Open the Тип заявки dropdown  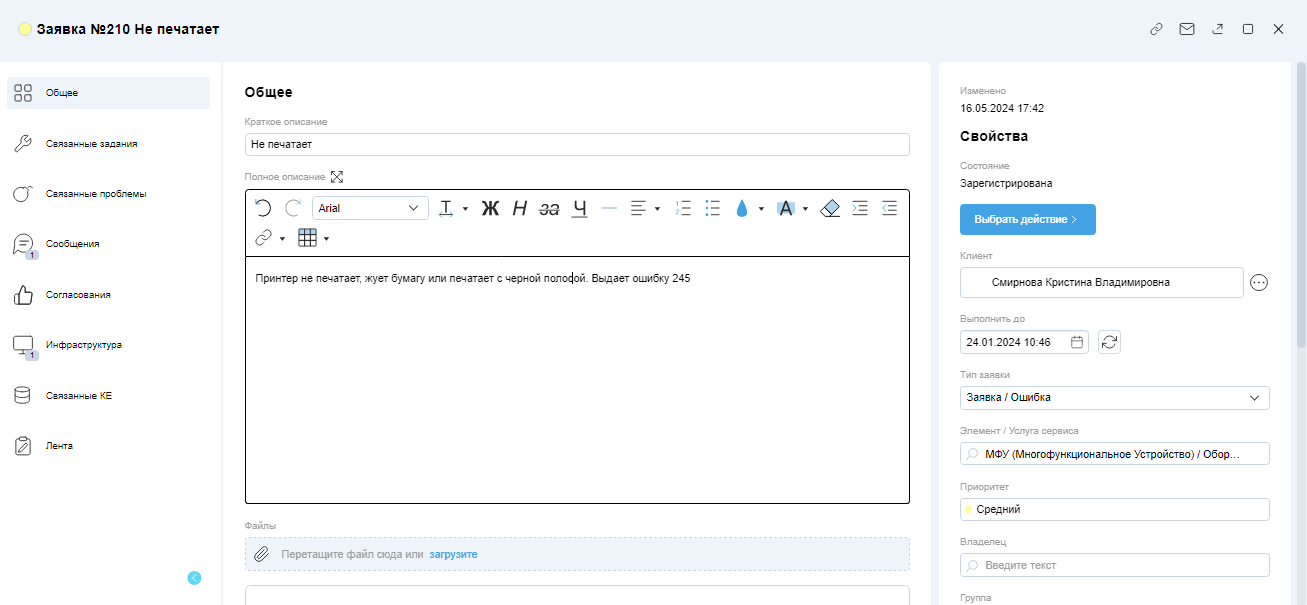[1115, 397]
